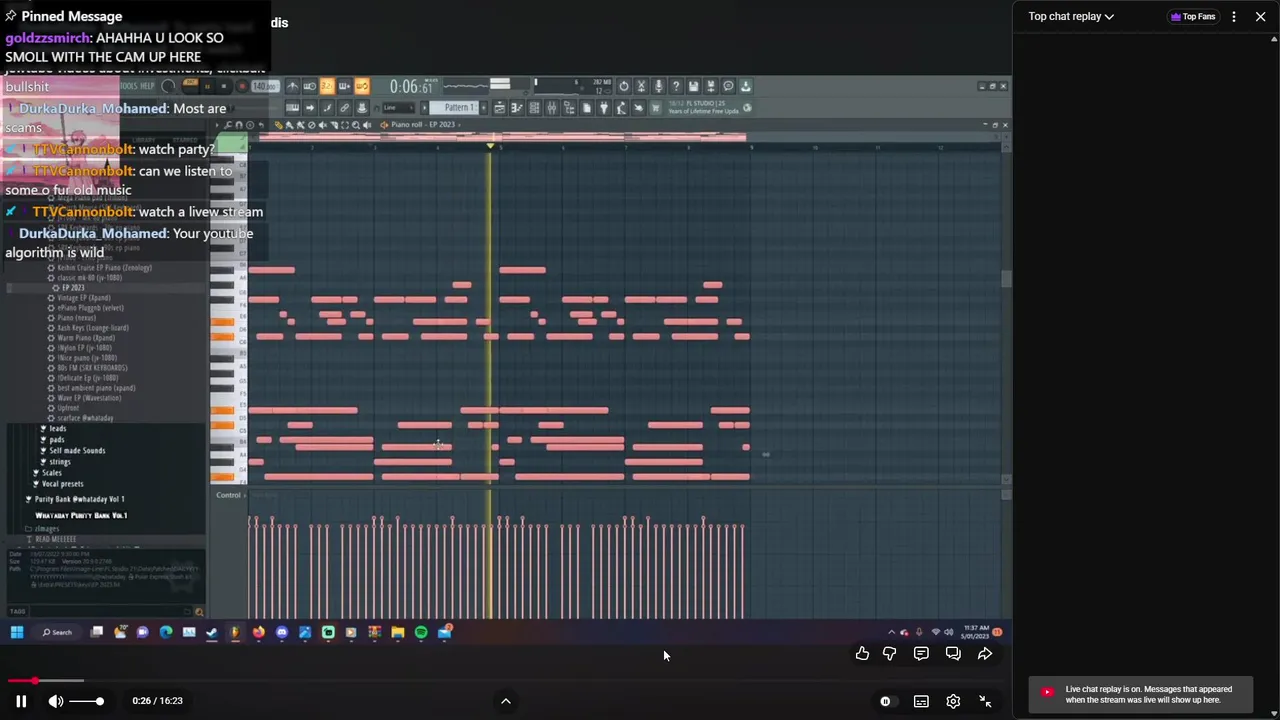1280x720 pixels.
Task: Expand the Self made Sounds folder
Action: [77, 451]
